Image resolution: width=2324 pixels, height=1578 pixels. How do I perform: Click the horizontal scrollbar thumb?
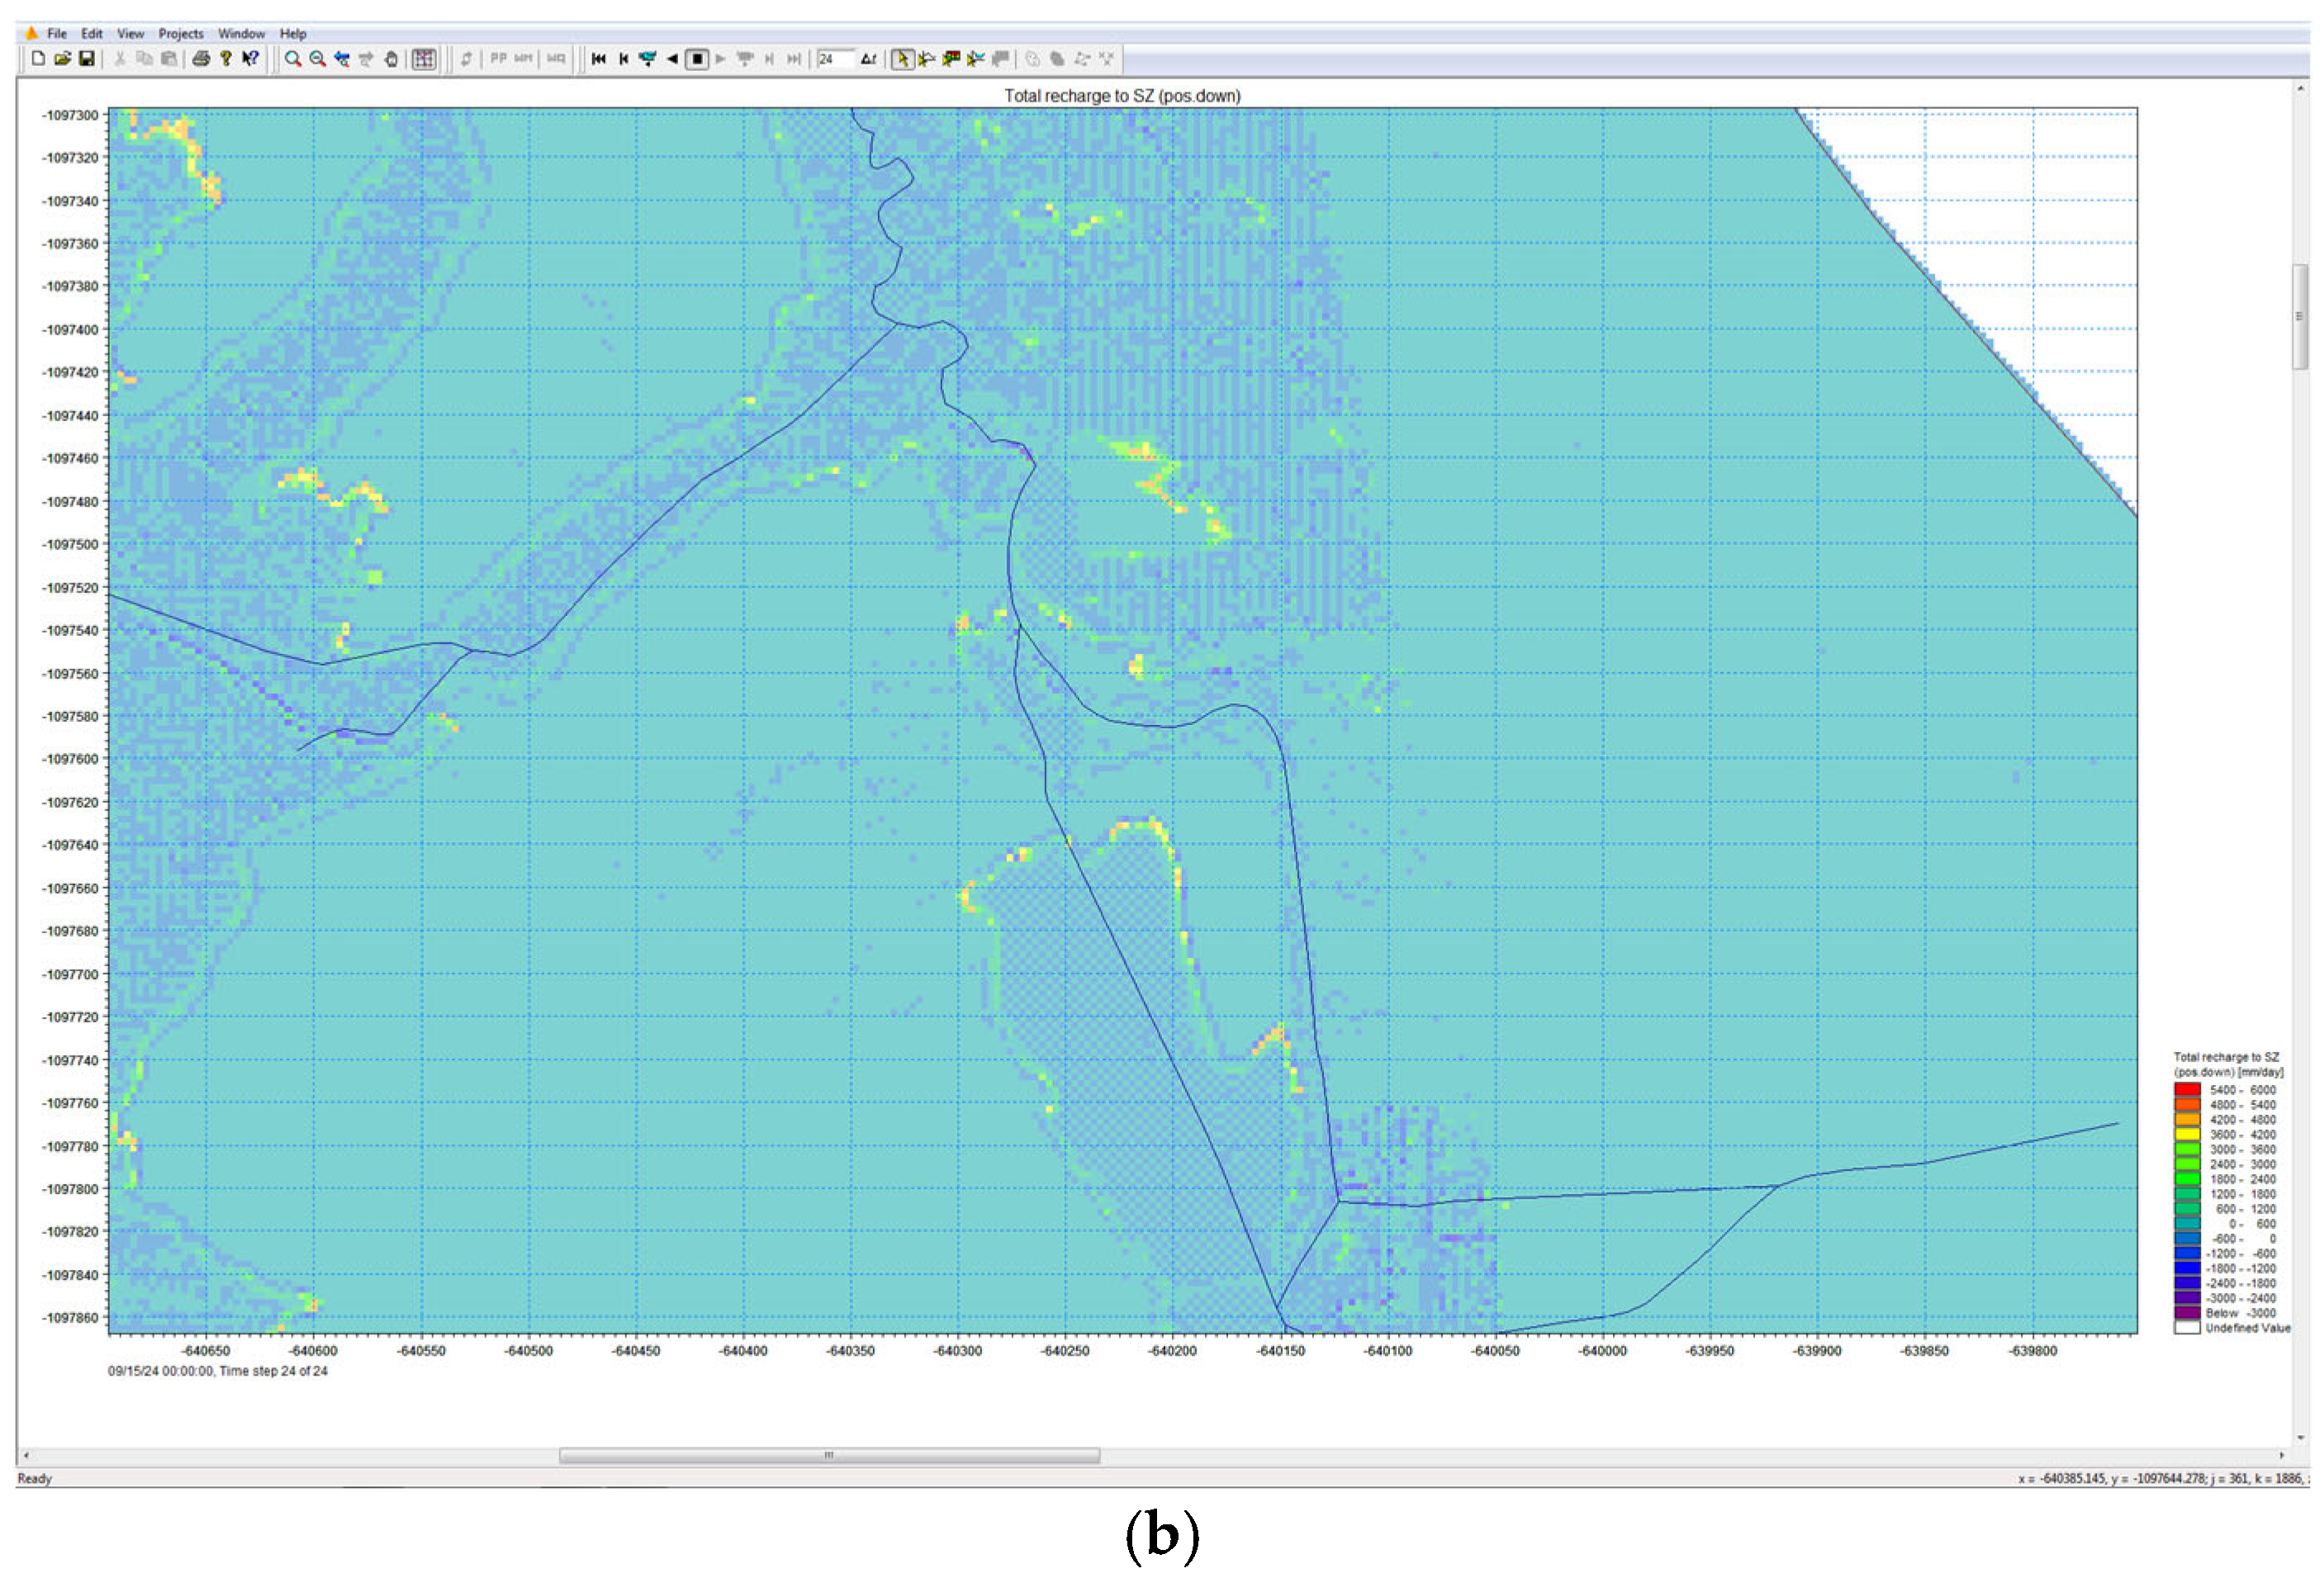point(829,1455)
